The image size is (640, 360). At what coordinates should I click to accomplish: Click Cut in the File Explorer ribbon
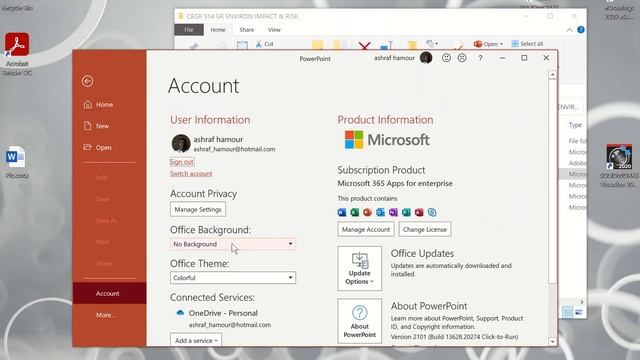(x=264, y=44)
